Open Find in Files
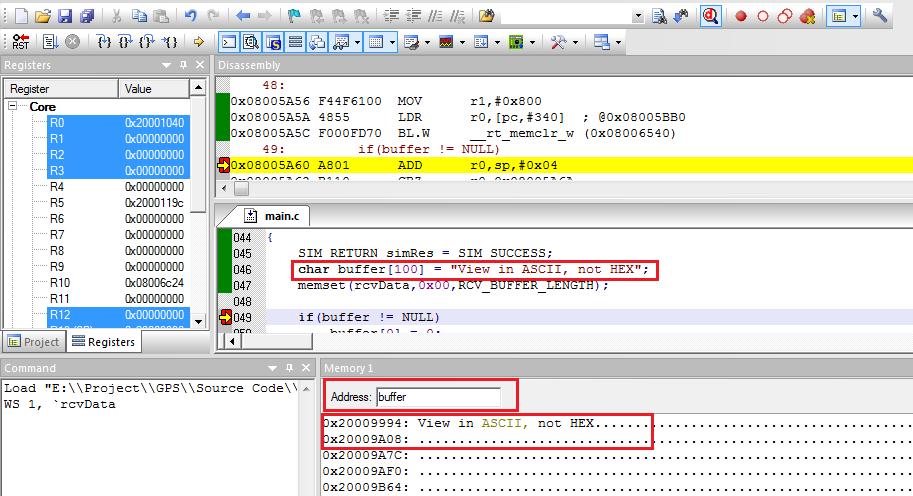Viewport: 913px width, 496px height. coord(487,16)
